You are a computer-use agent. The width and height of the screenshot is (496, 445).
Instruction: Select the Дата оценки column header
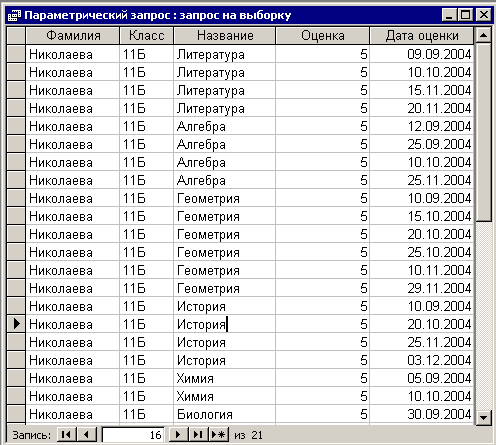coord(422,35)
